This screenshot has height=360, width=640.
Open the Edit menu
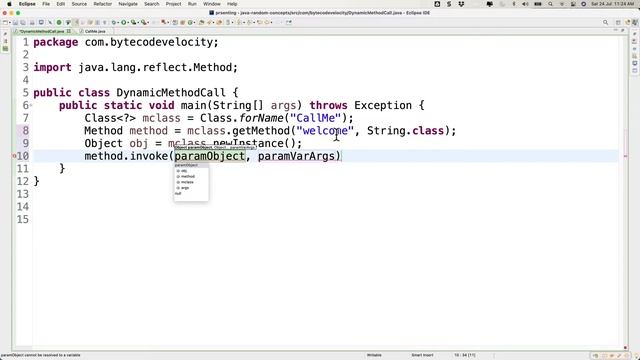pos(61,4)
